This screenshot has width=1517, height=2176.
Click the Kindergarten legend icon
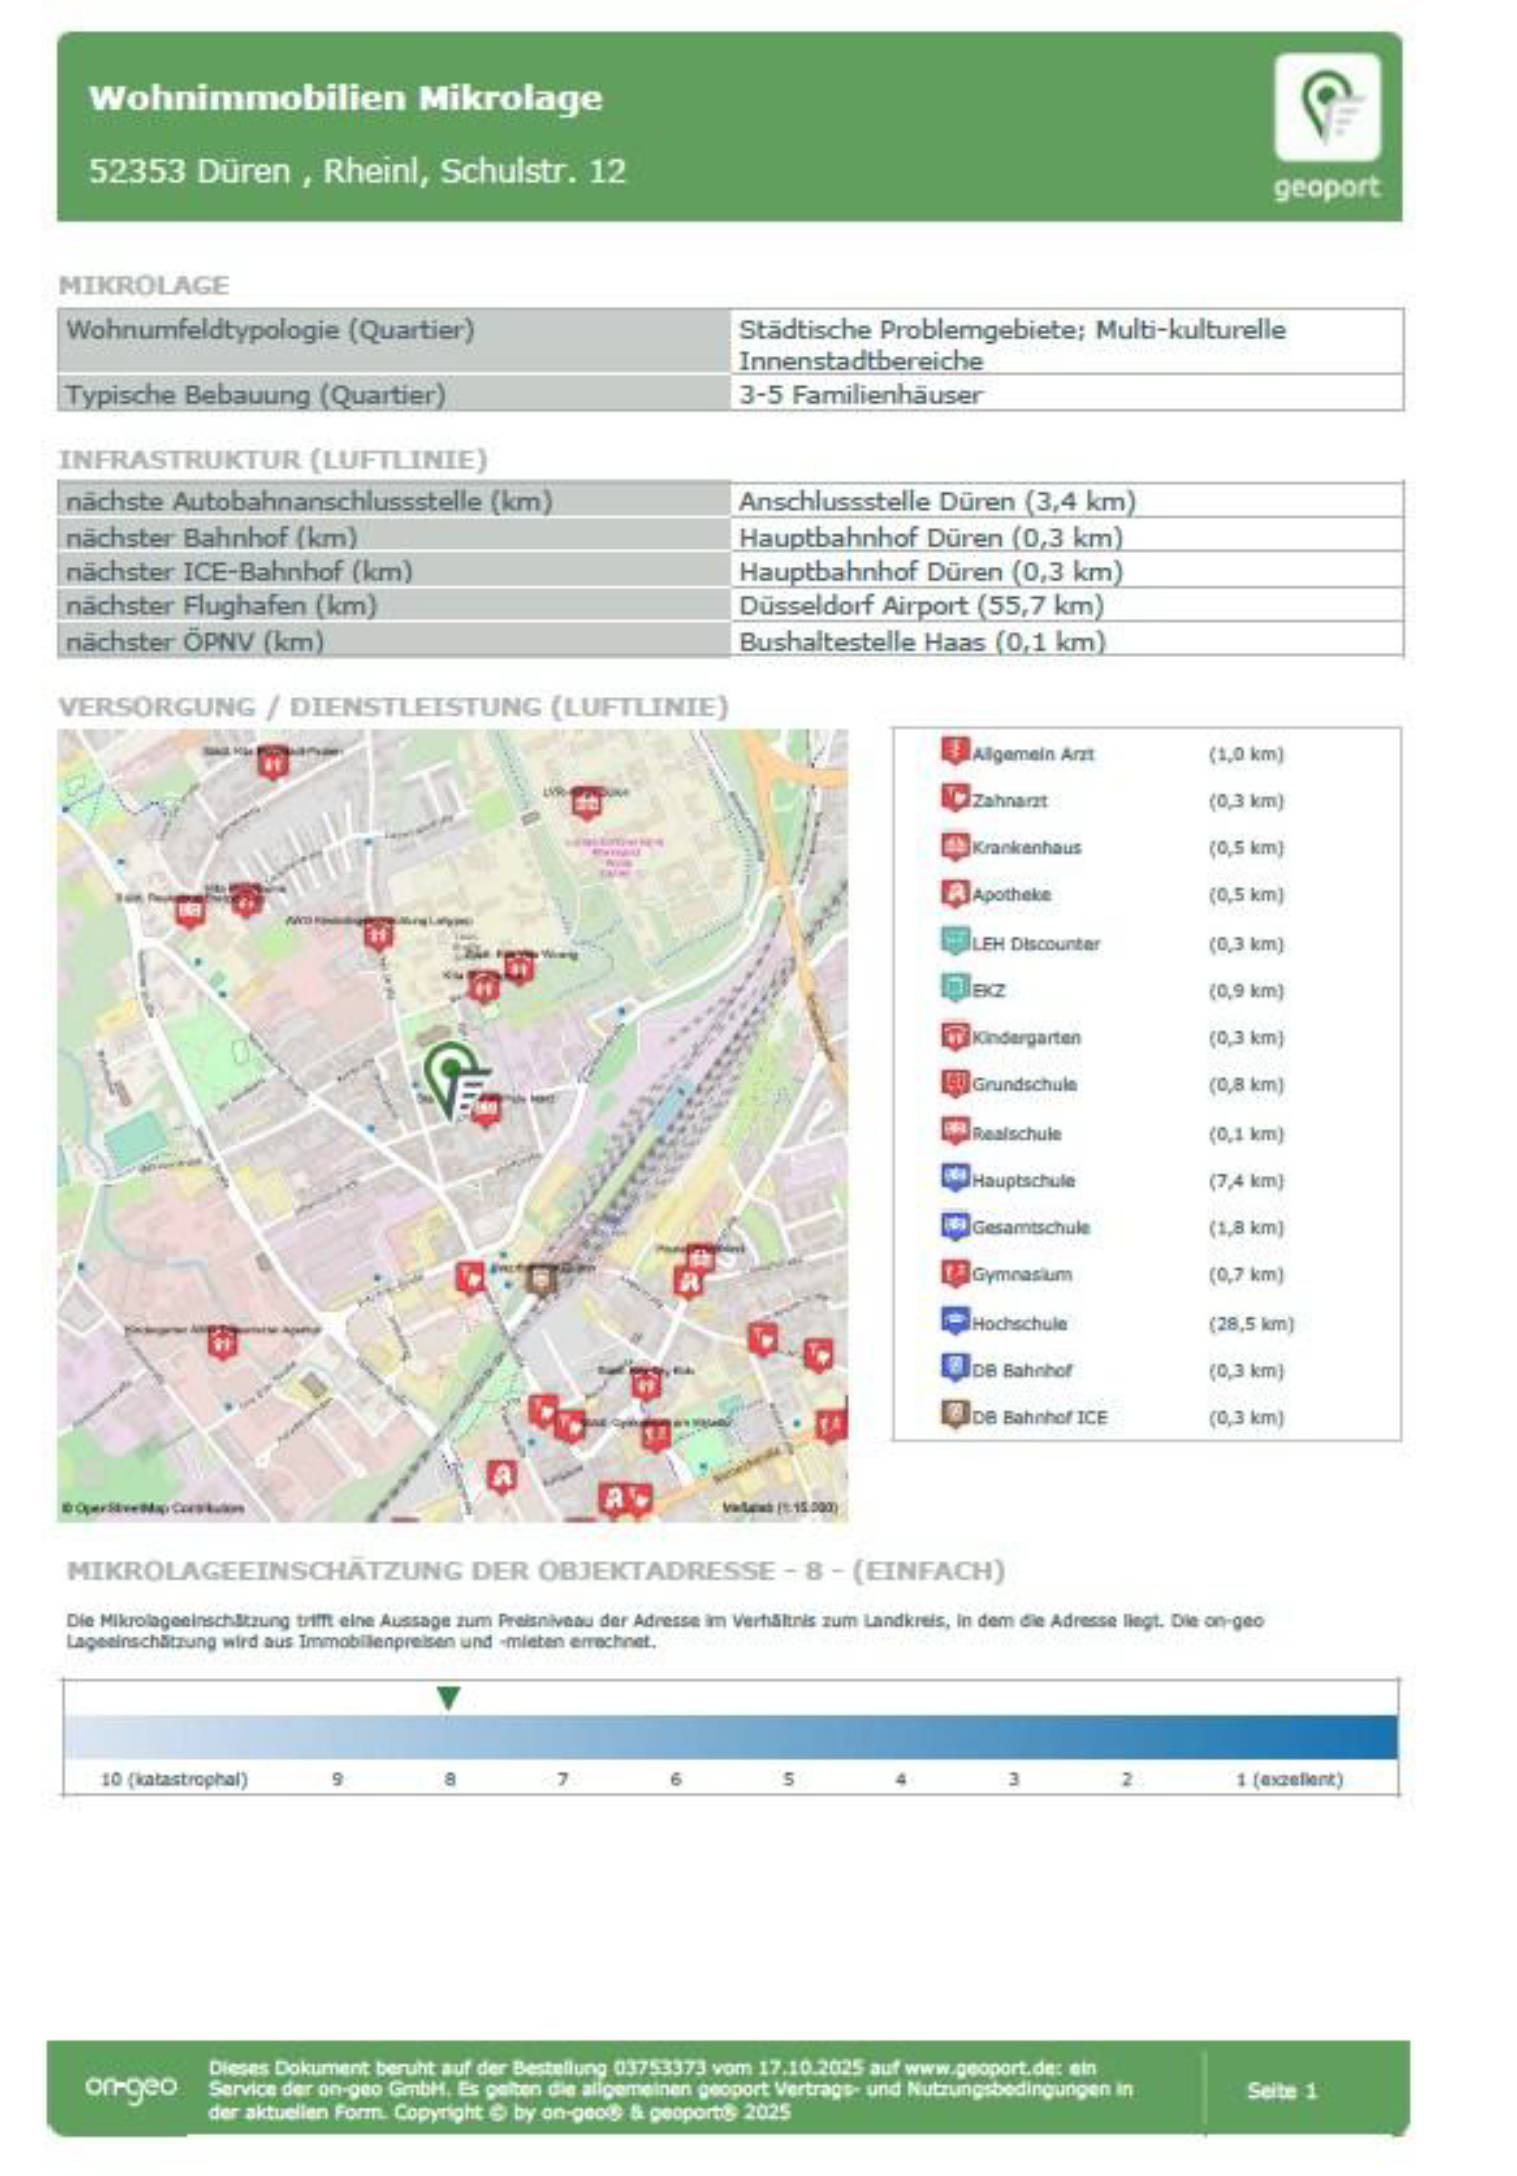pyautogui.click(x=955, y=1036)
